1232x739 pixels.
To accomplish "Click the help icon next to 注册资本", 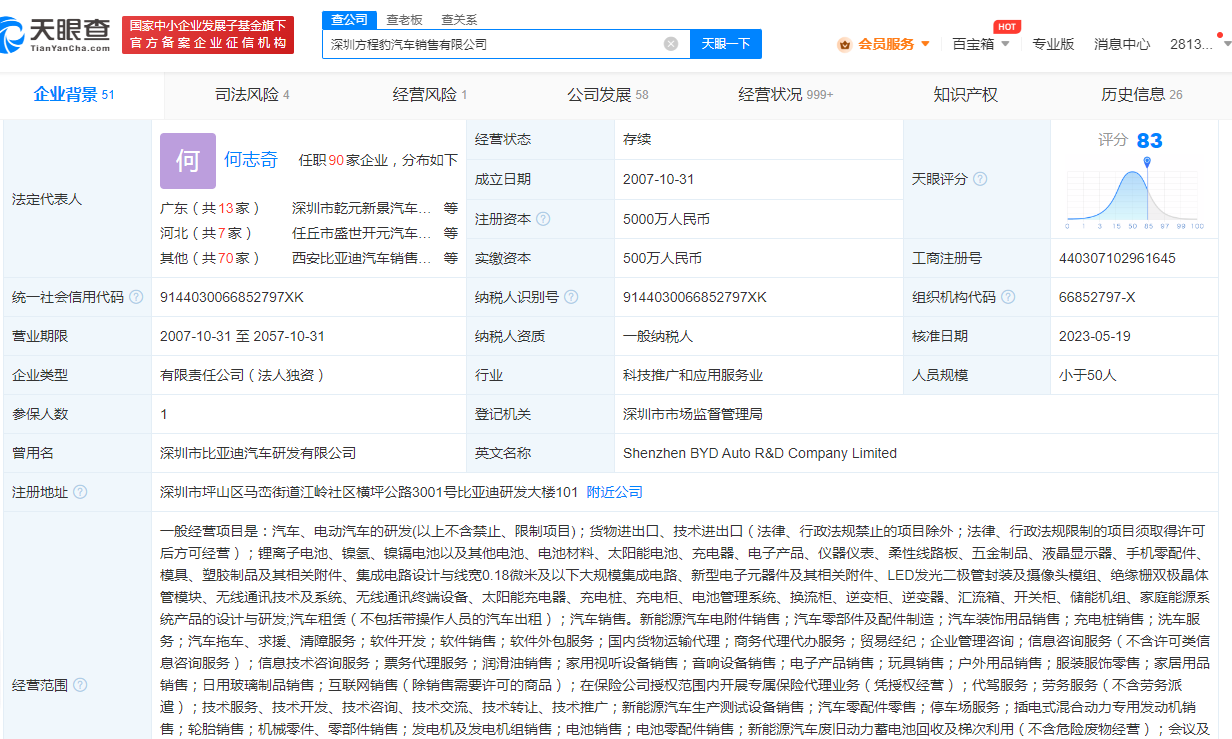I will click(543, 218).
